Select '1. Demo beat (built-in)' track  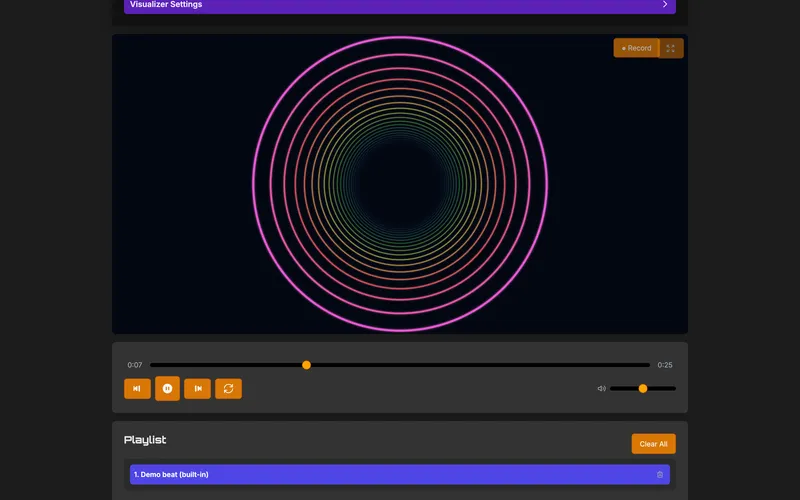(399, 474)
